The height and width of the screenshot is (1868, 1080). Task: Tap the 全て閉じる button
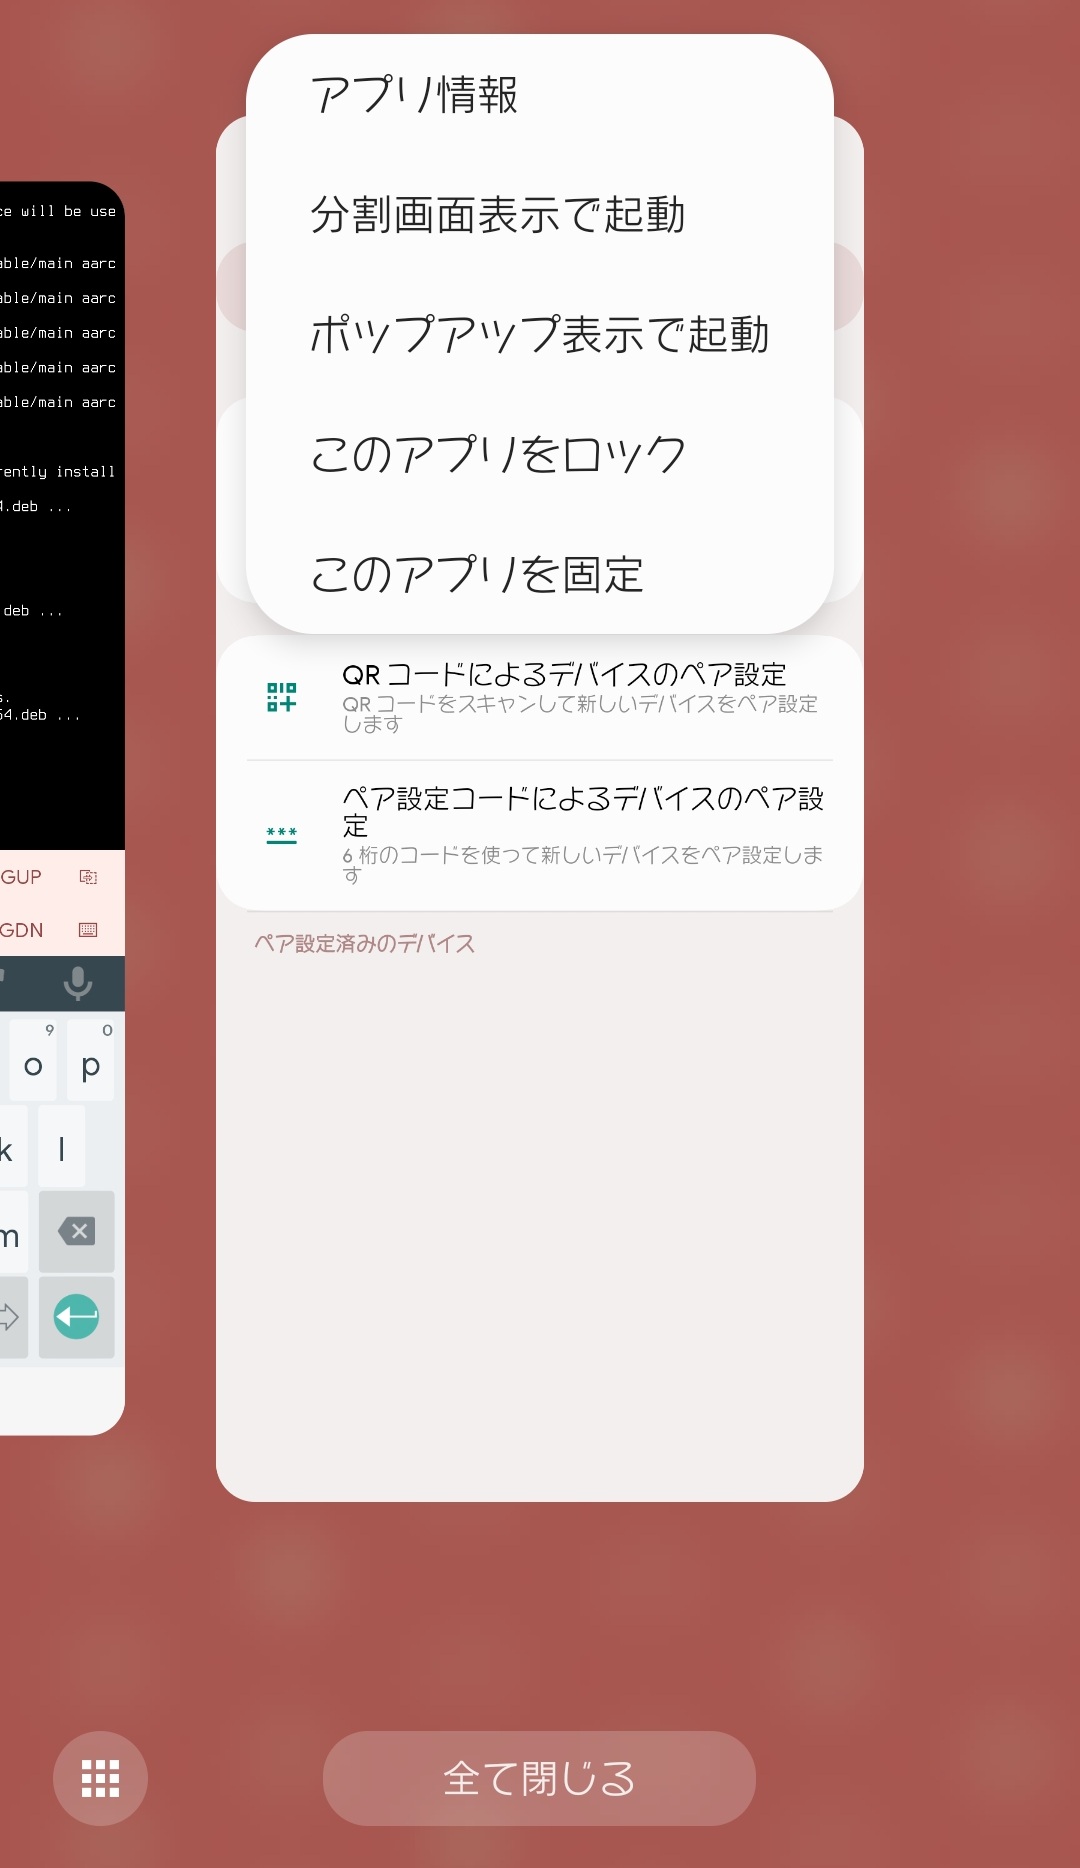click(x=539, y=1778)
